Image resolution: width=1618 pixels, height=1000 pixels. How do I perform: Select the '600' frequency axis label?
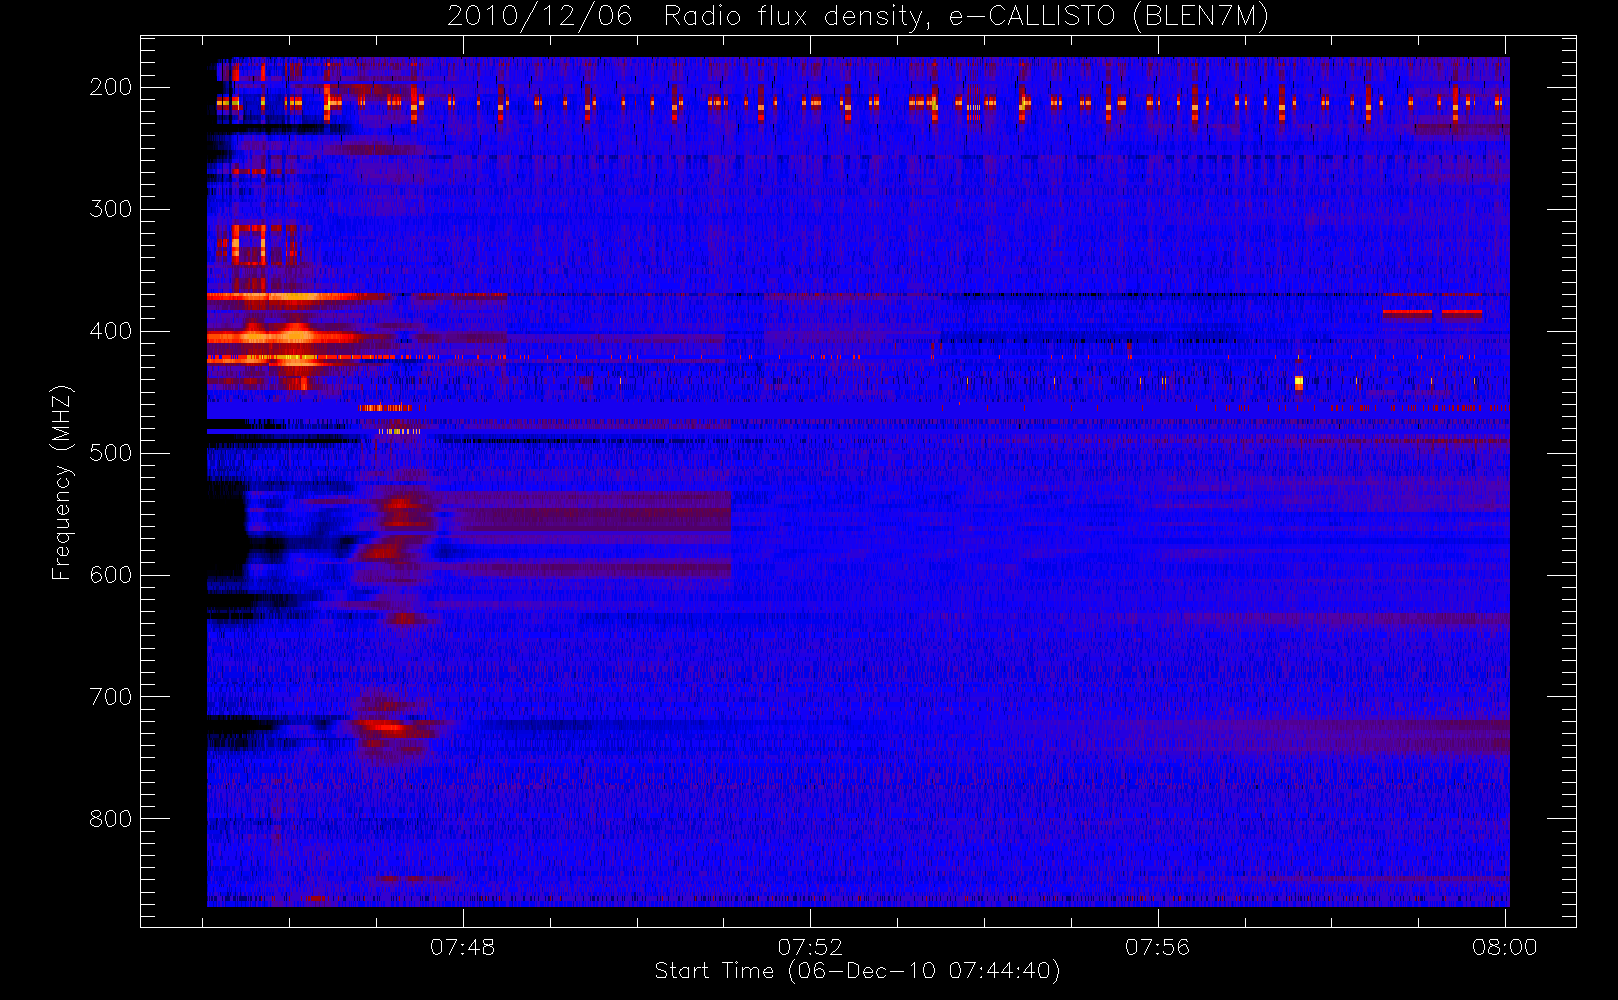[x=110, y=575]
